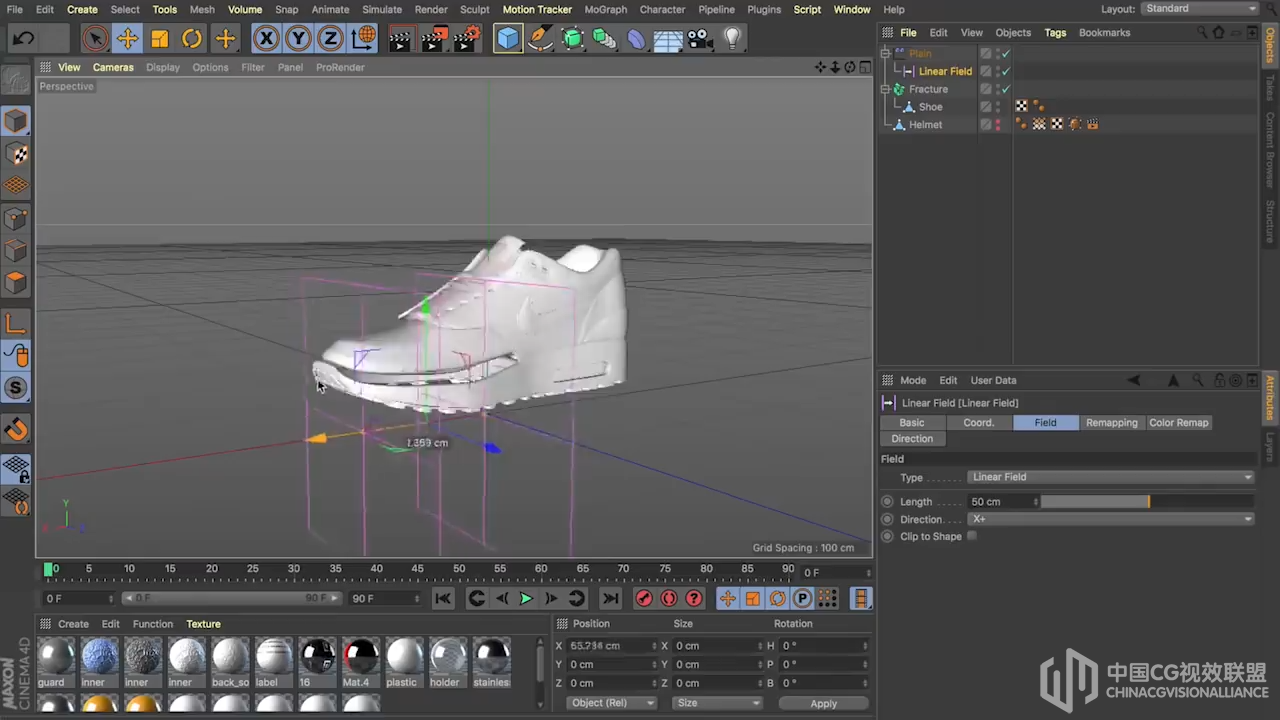Toggle Helmet visibility dots
The width and height of the screenshot is (1280, 720).
pyautogui.click(x=997, y=125)
